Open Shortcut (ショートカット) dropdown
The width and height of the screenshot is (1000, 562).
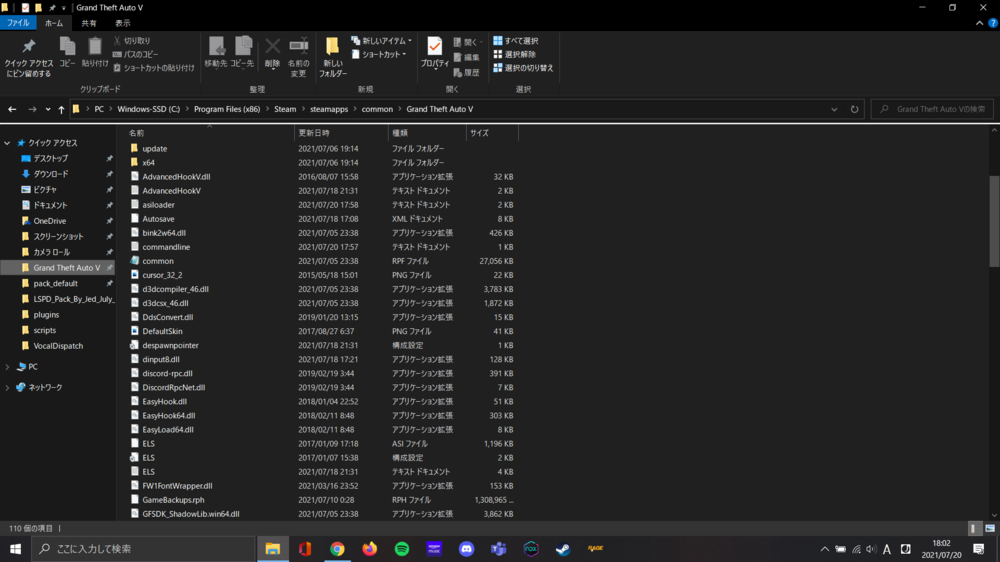click(379, 54)
